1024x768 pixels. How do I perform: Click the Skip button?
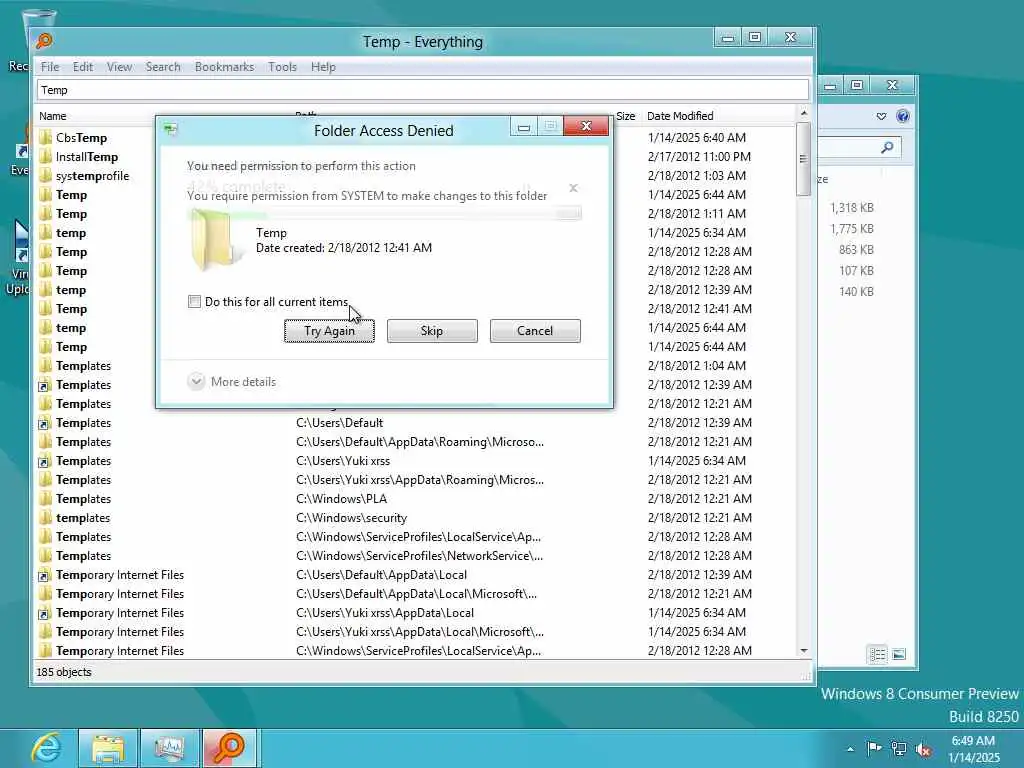(x=432, y=331)
